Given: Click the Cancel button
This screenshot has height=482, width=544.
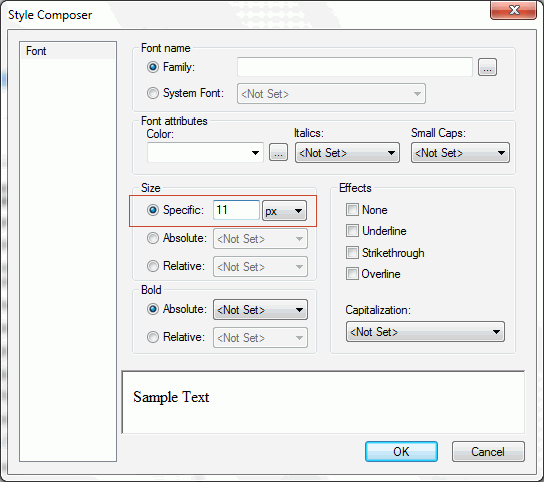Looking at the screenshot, I should click(488, 451).
